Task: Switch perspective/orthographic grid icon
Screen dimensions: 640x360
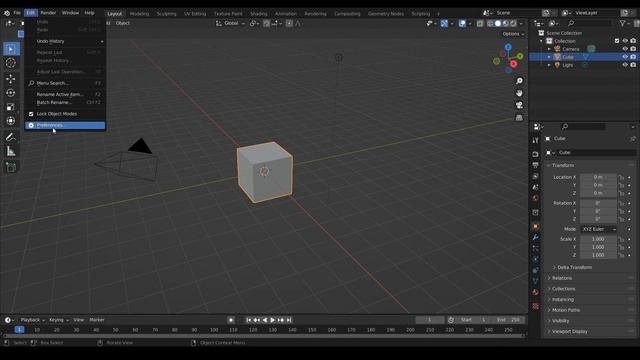Action: (x=519, y=118)
